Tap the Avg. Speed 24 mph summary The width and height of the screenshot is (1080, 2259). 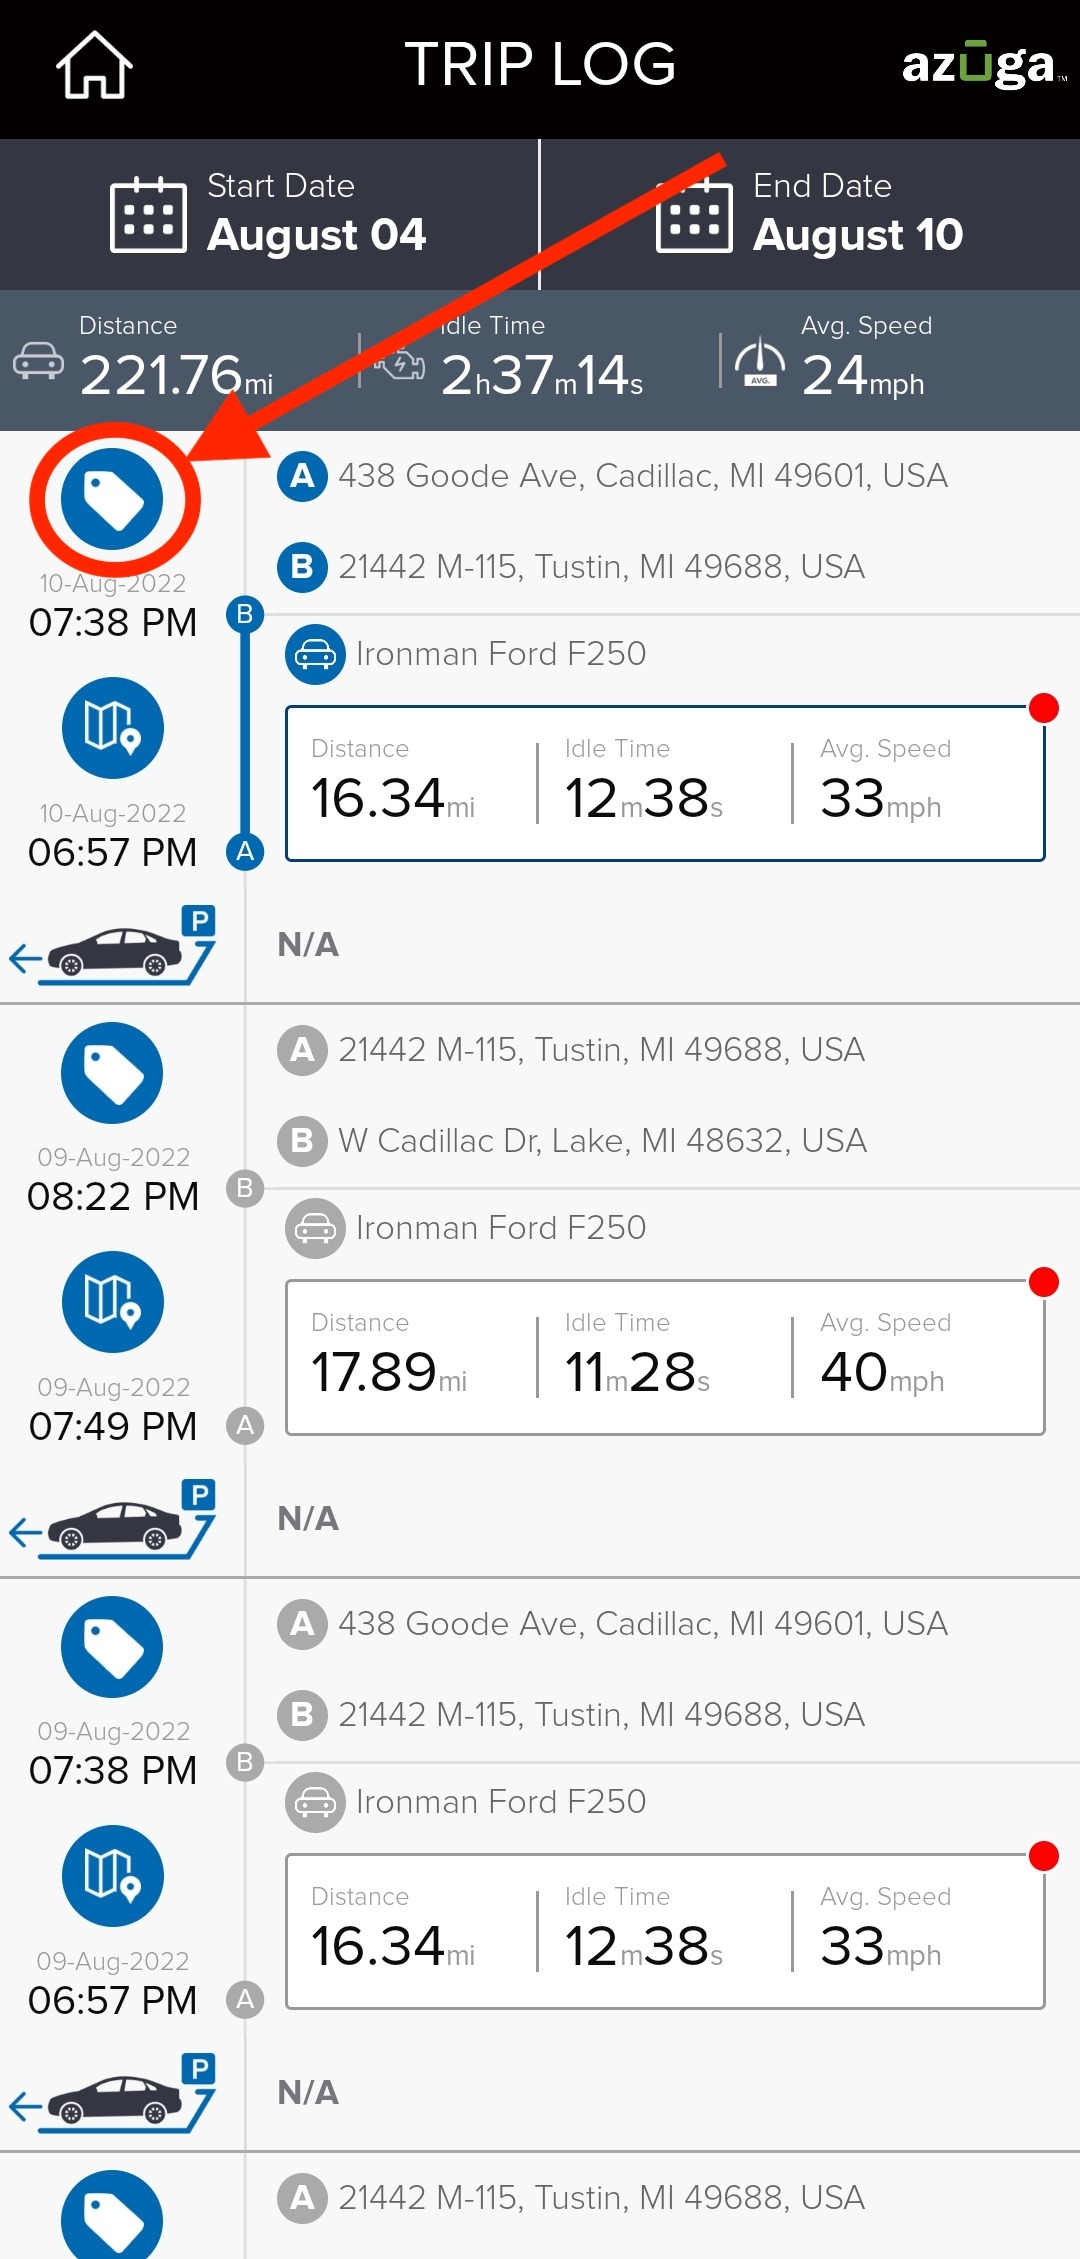(x=832, y=361)
